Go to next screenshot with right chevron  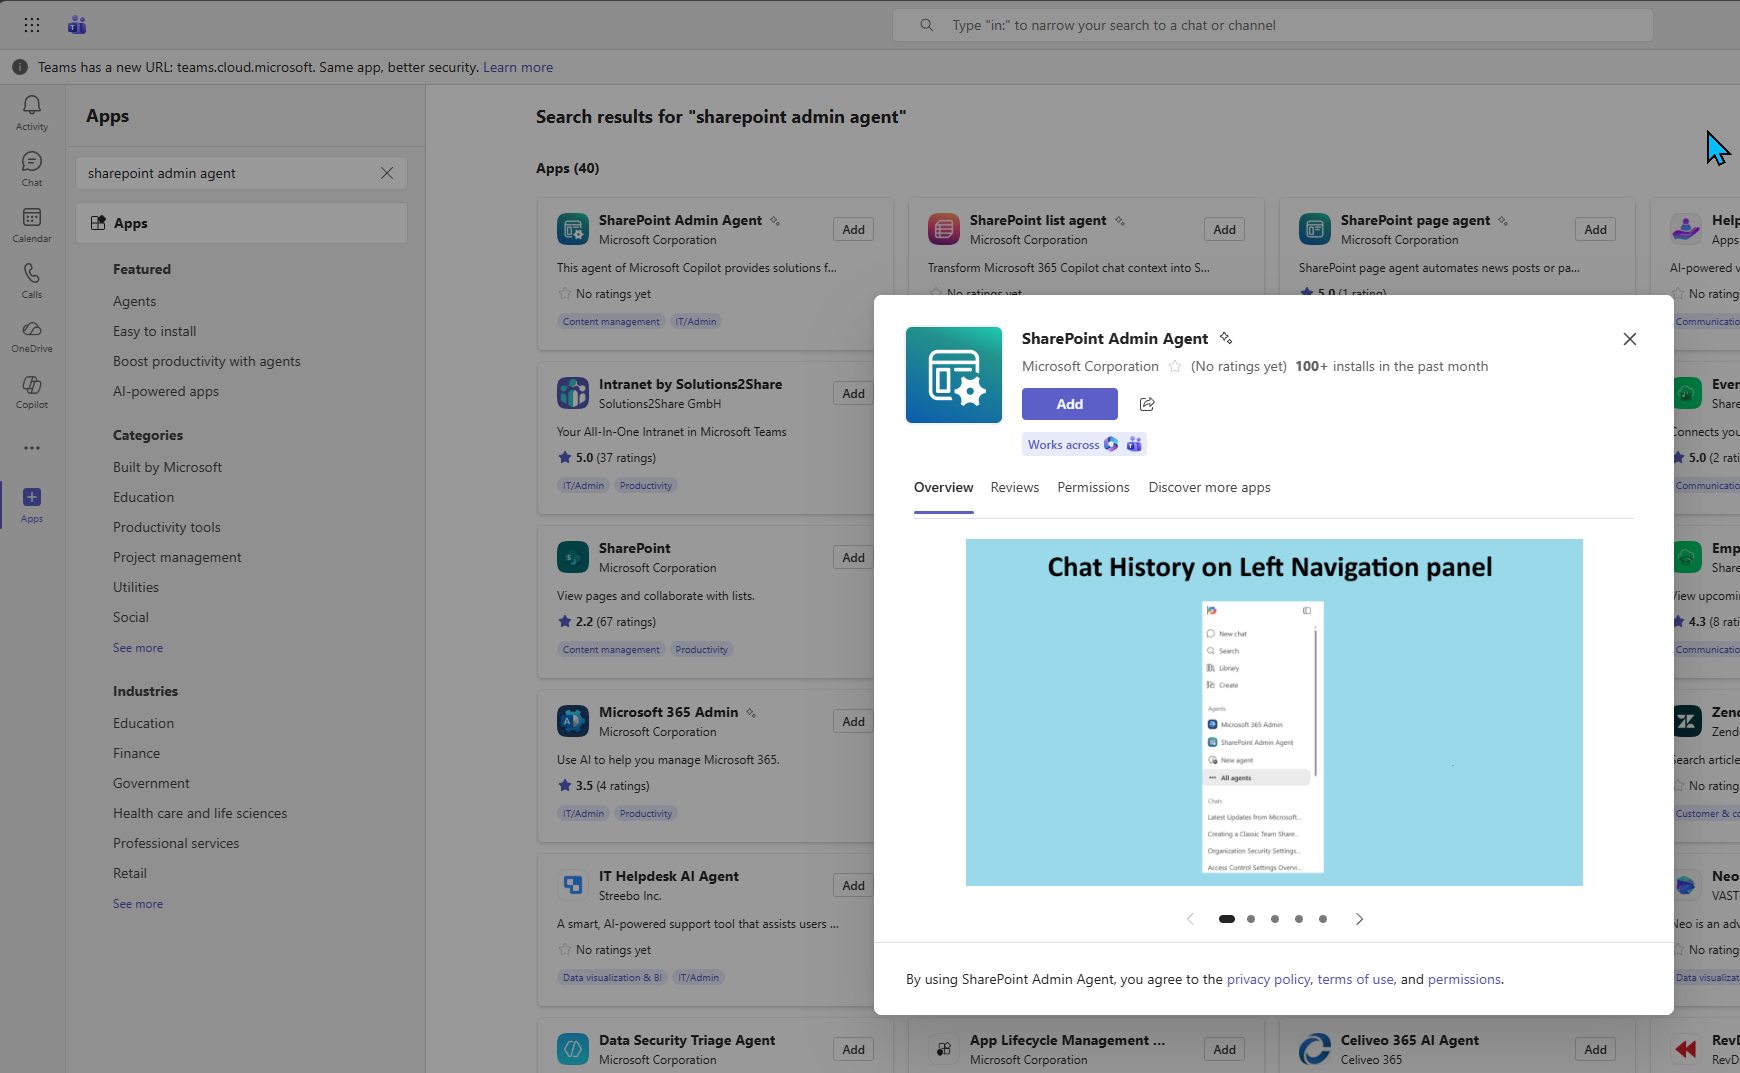pos(1359,919)
